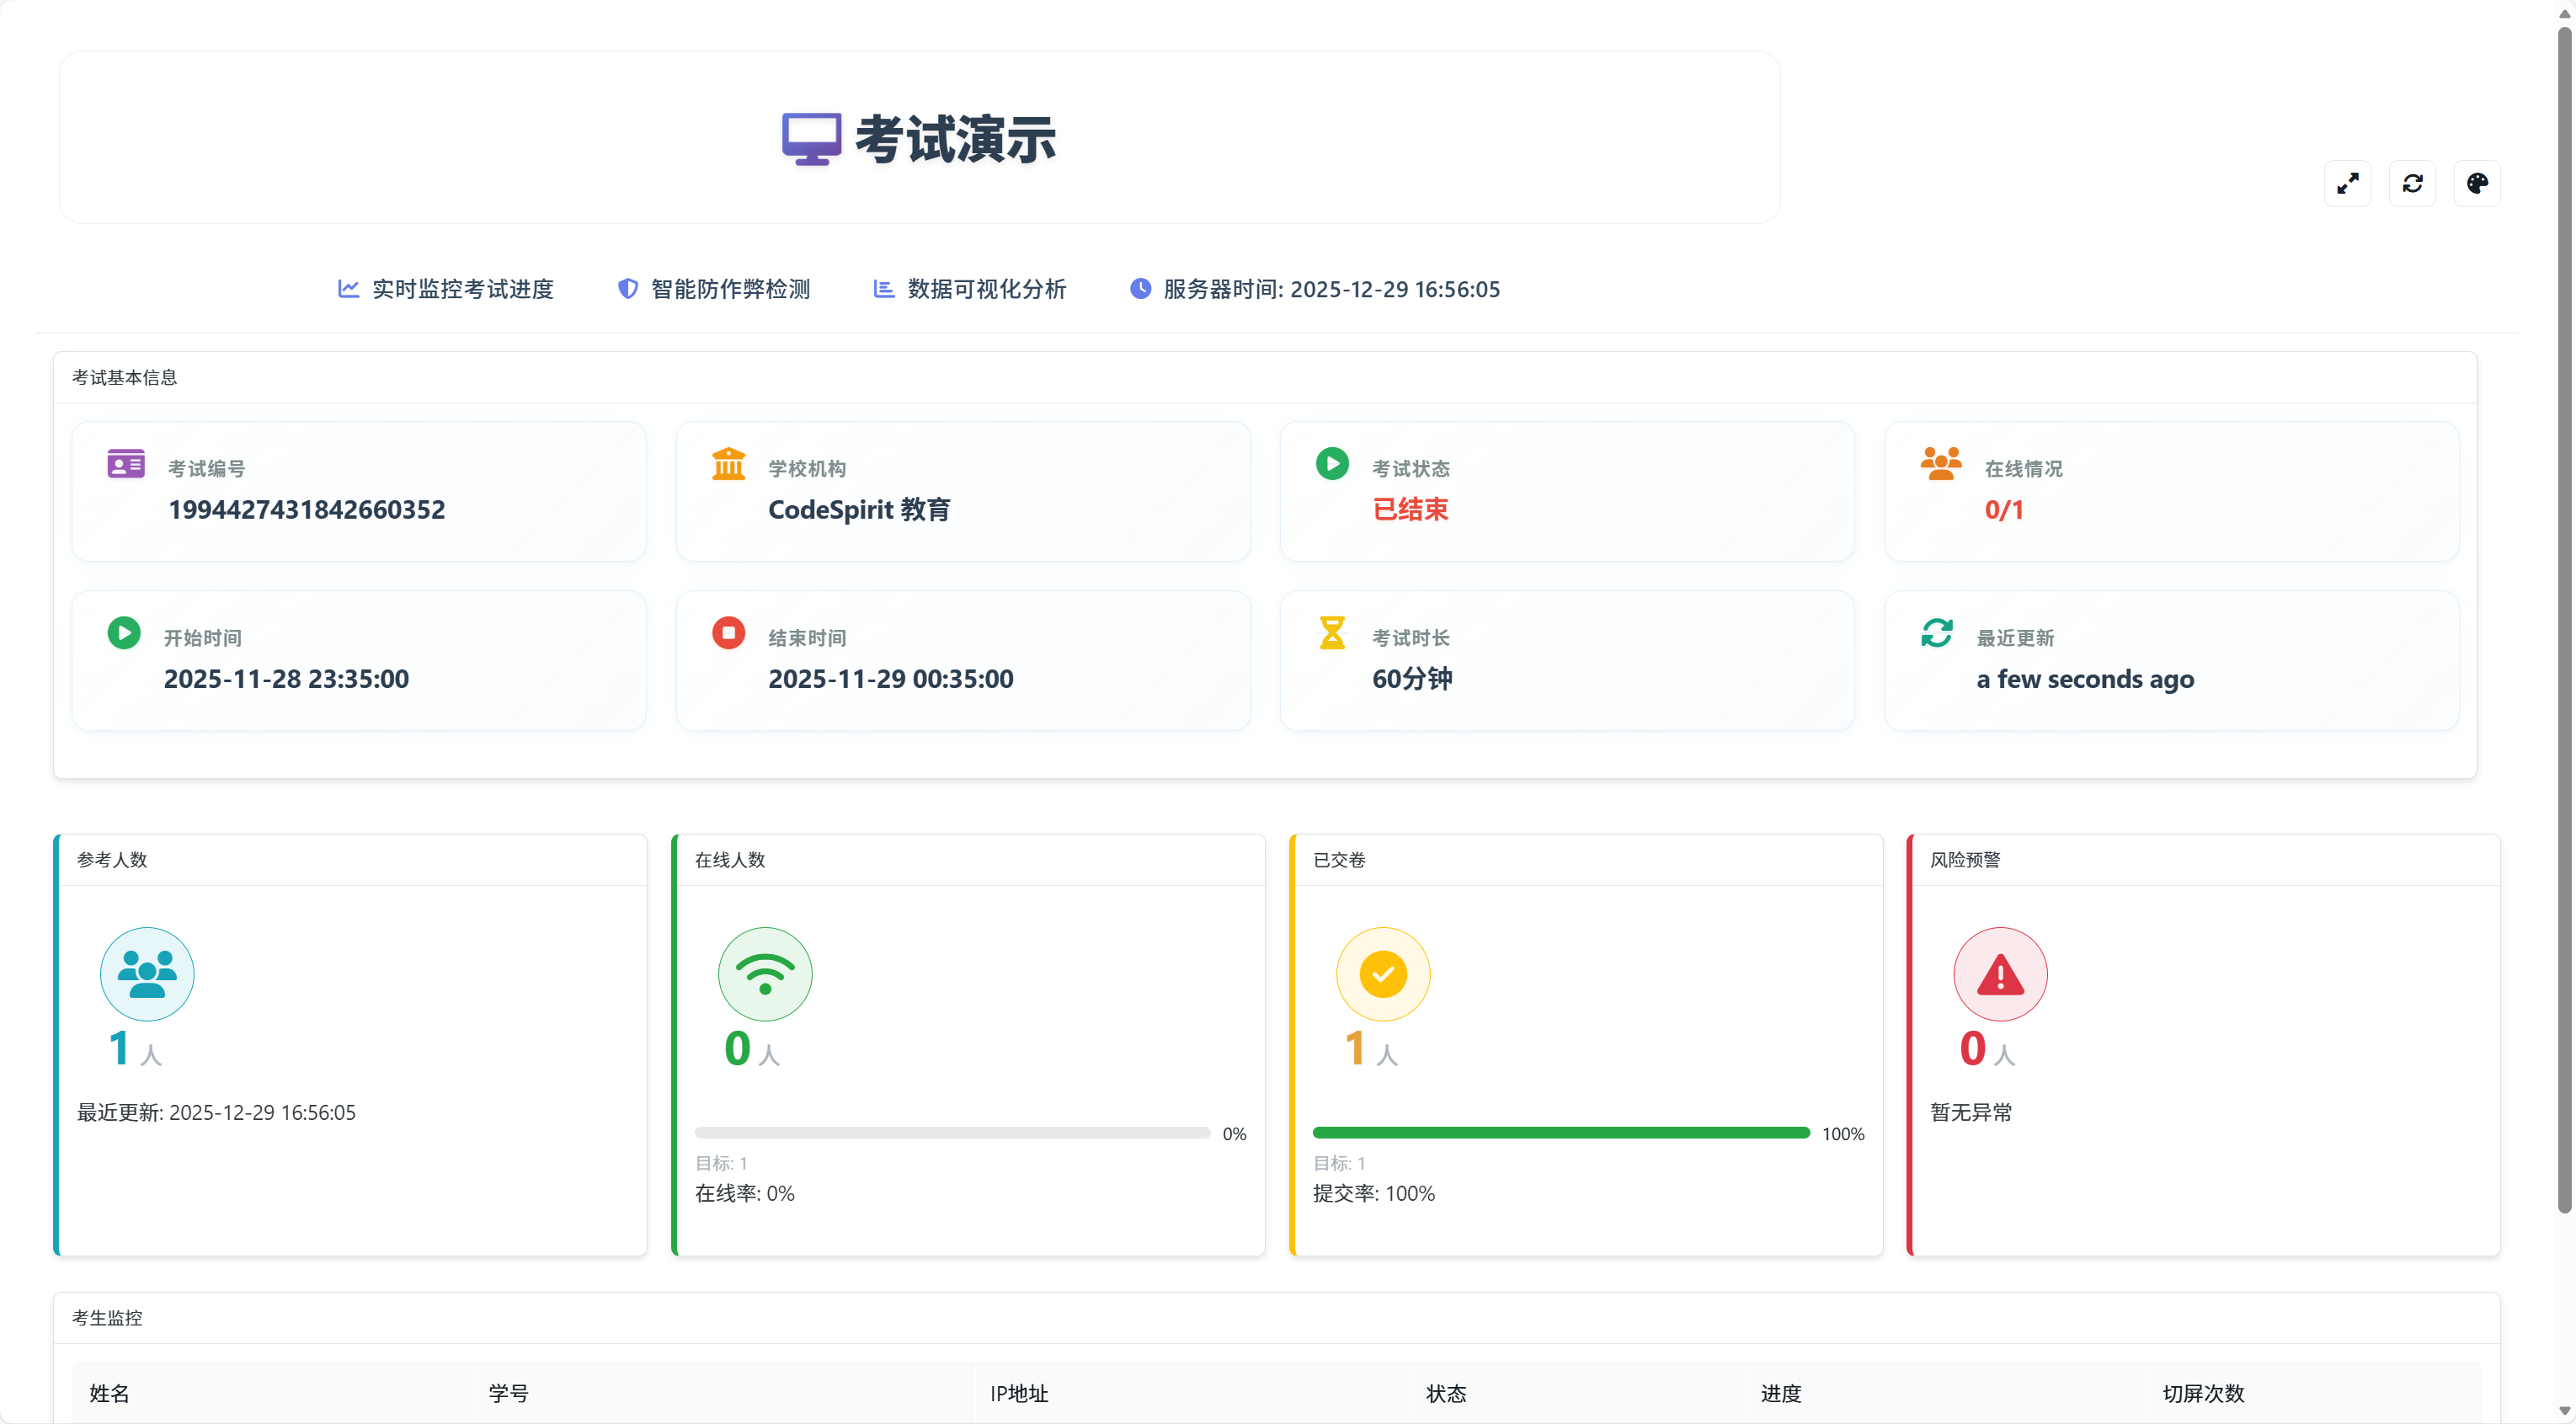
Task: Click the 实时监控考试进度 label
Action: point(462,289)
